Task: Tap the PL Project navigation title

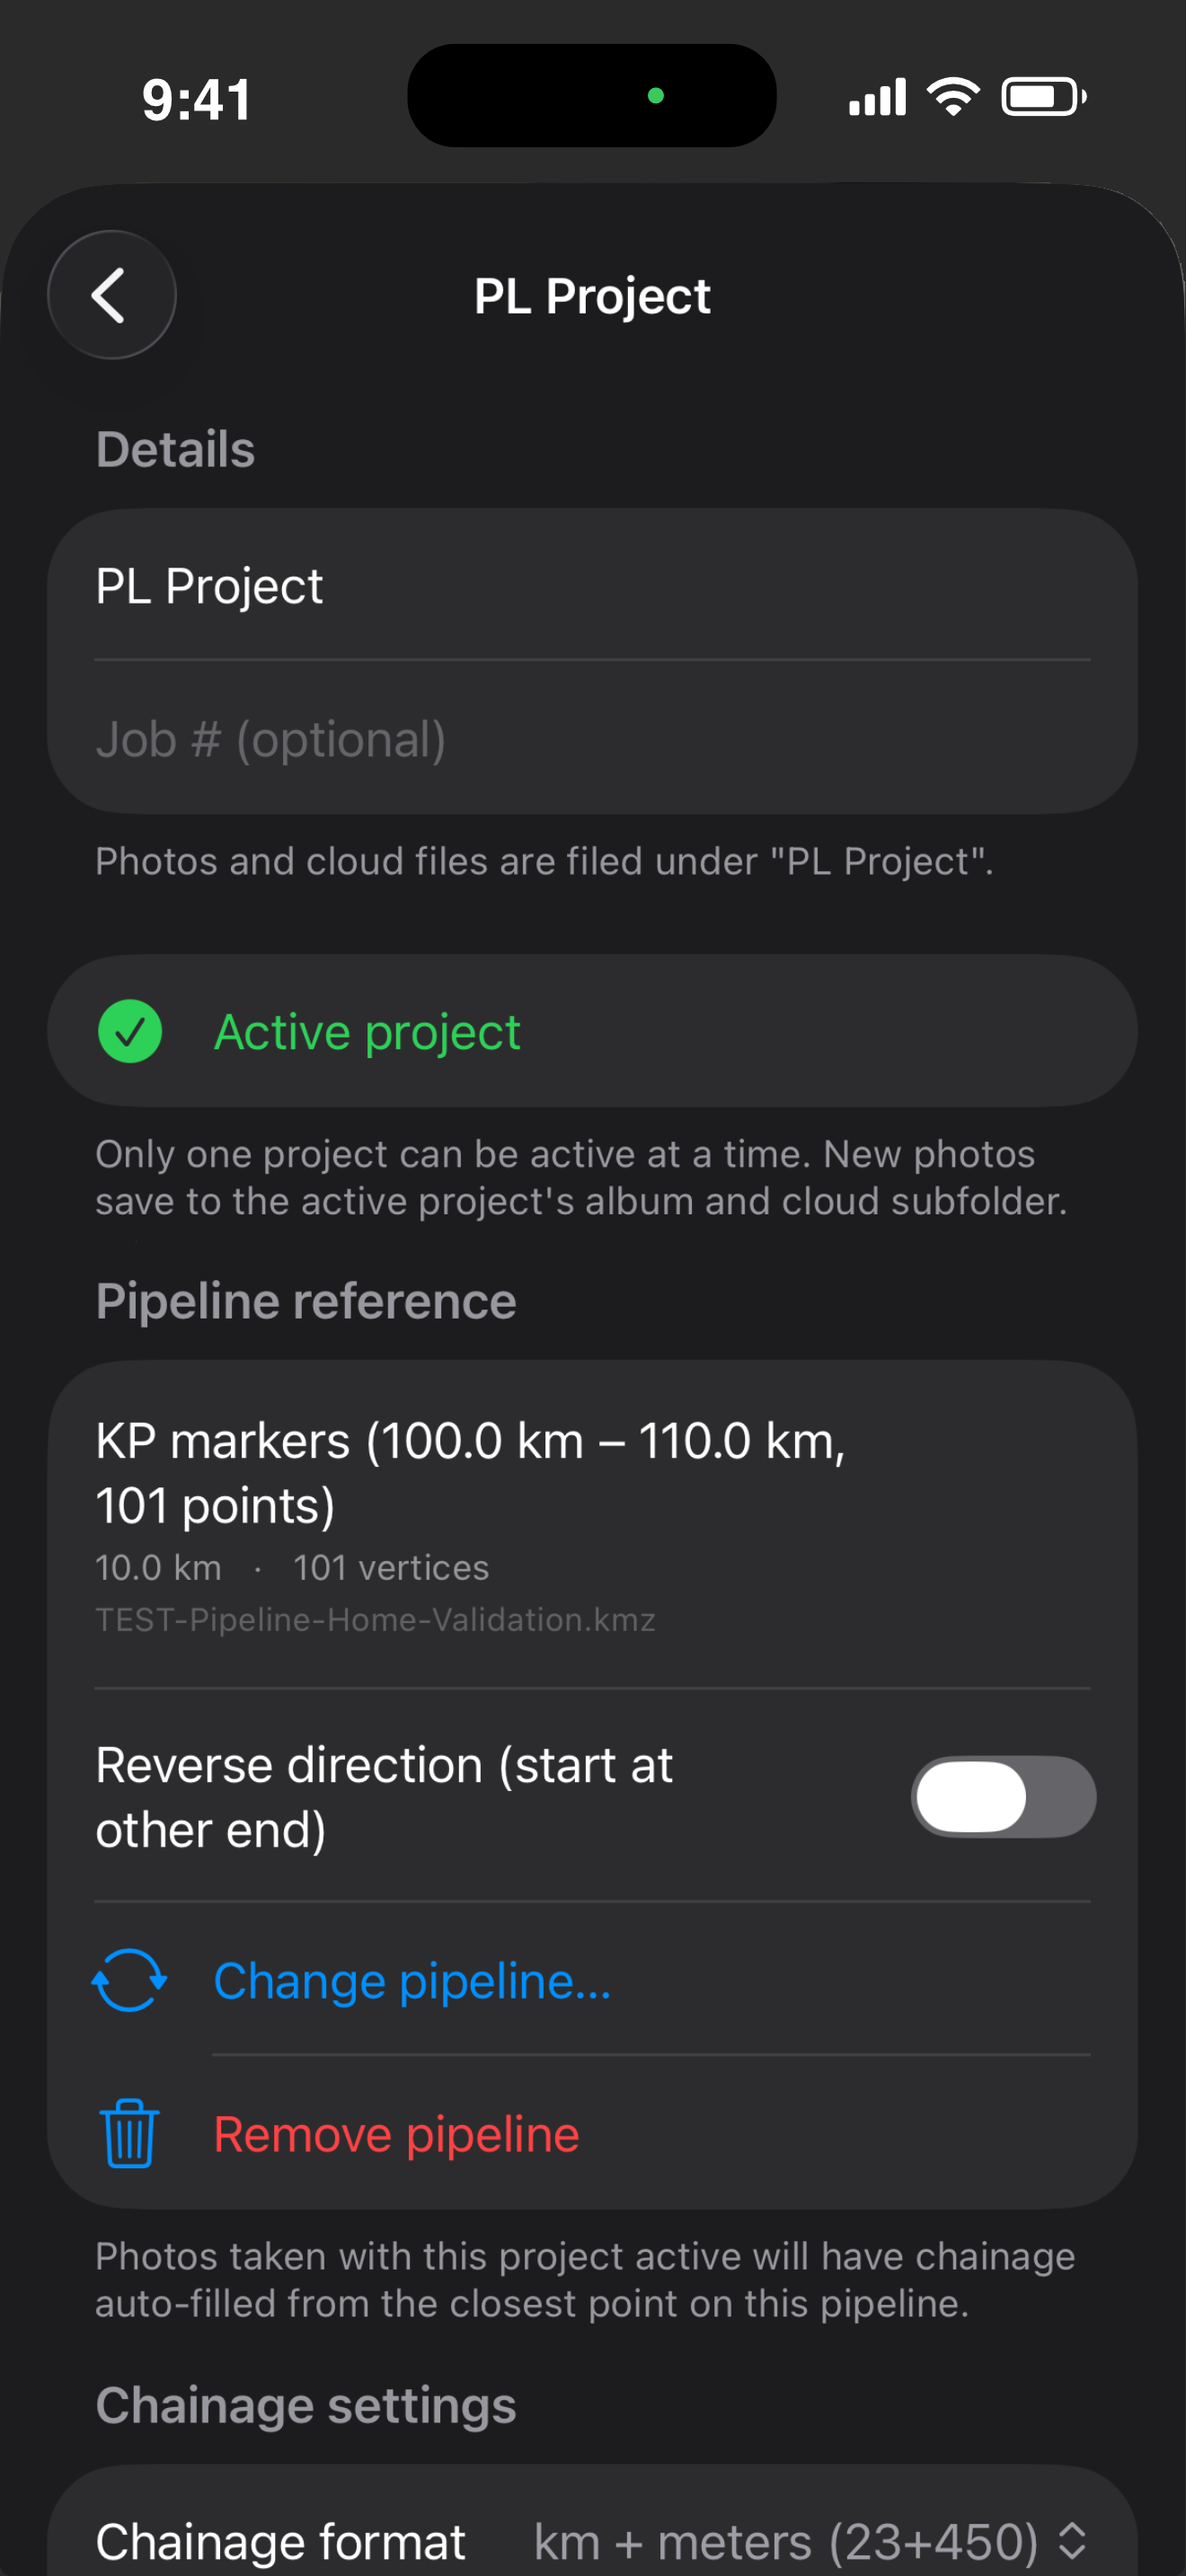Action: (592, 296)
